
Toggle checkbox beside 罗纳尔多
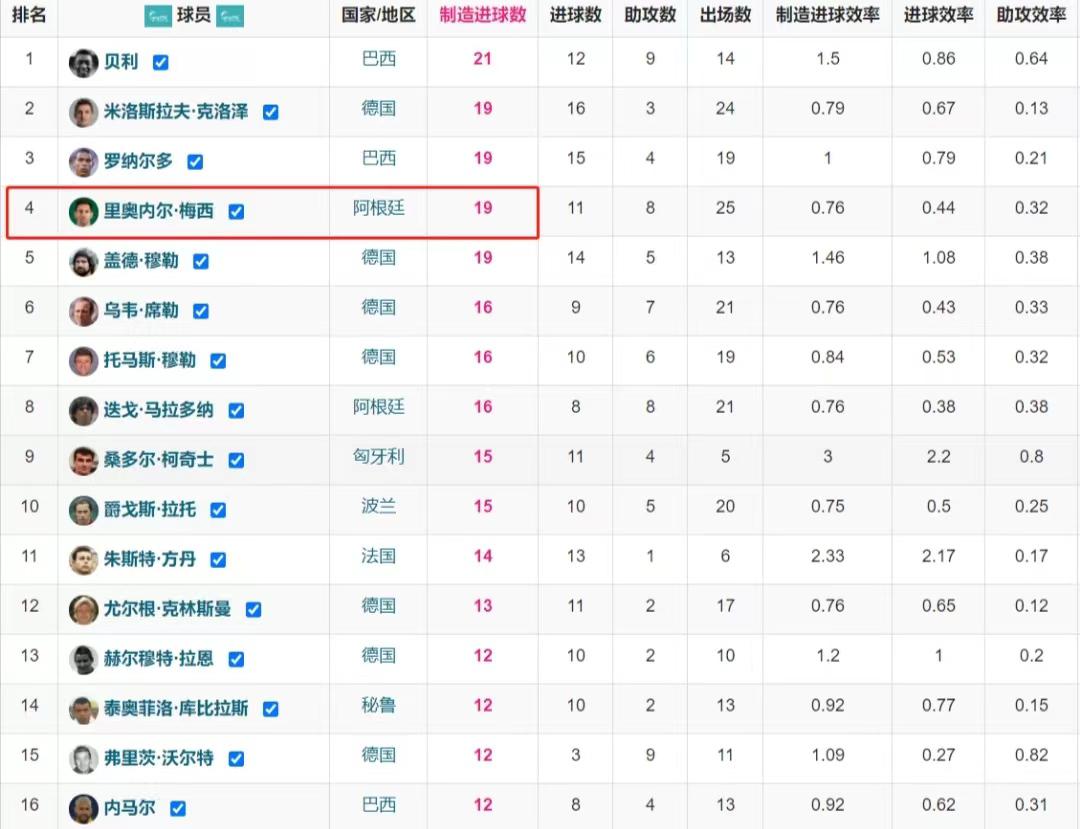coord(195,162)
